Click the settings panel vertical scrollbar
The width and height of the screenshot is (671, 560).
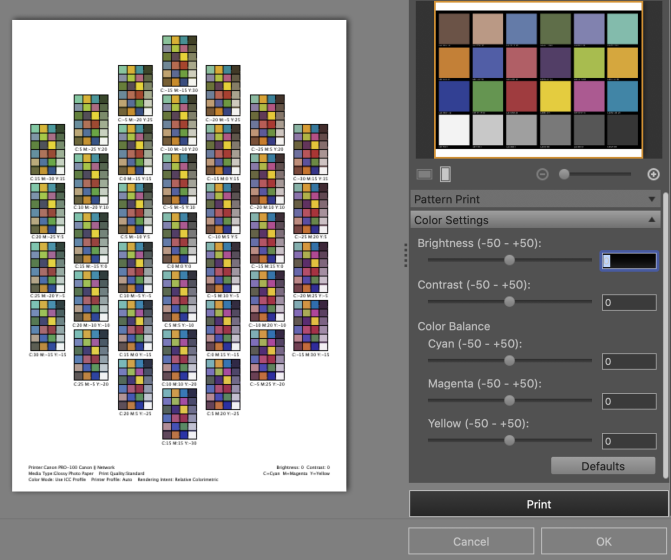pyautogui.click(x=665, y=336)
